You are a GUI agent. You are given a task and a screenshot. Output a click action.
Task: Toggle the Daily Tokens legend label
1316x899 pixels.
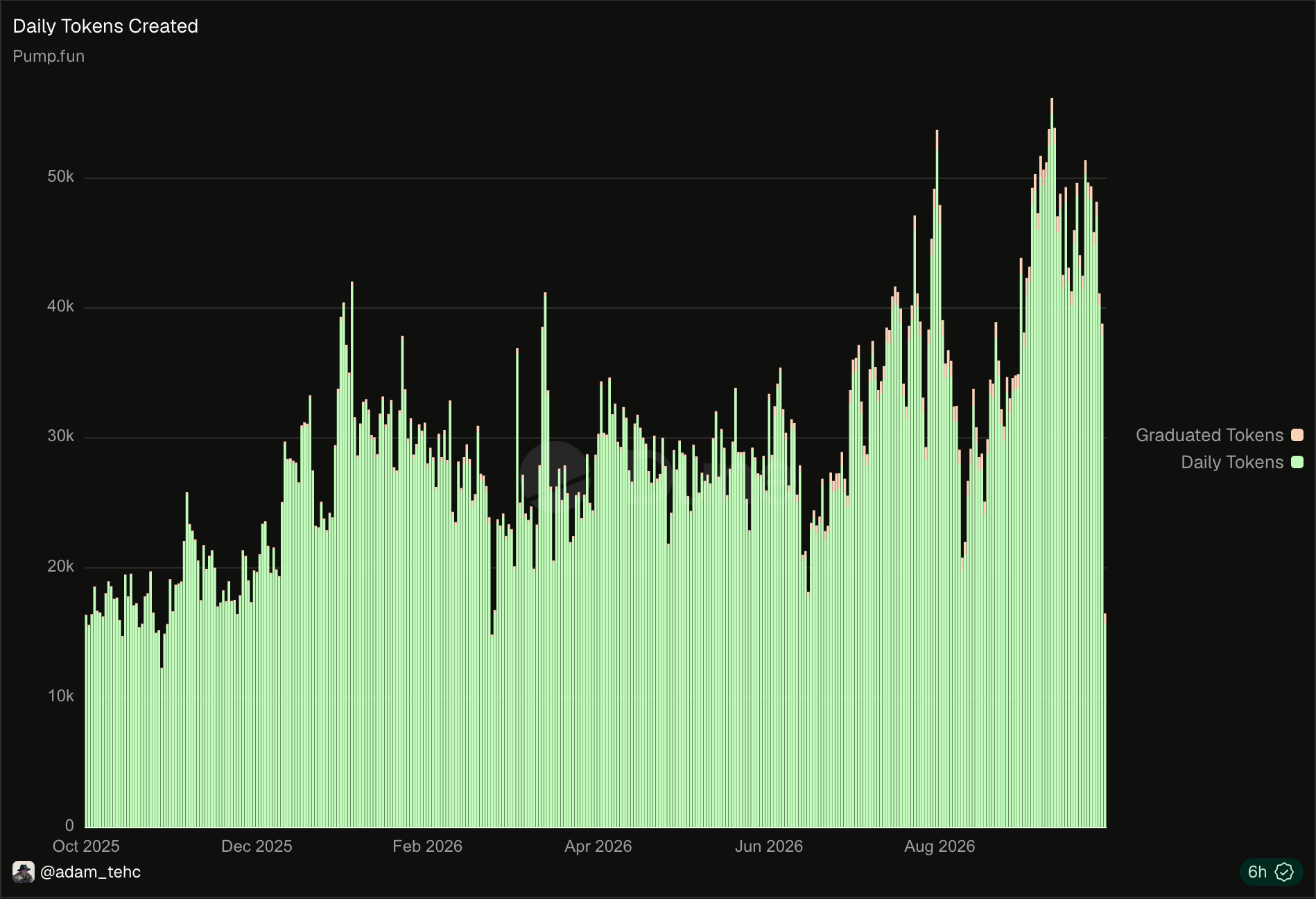[x=1232, y=462]
